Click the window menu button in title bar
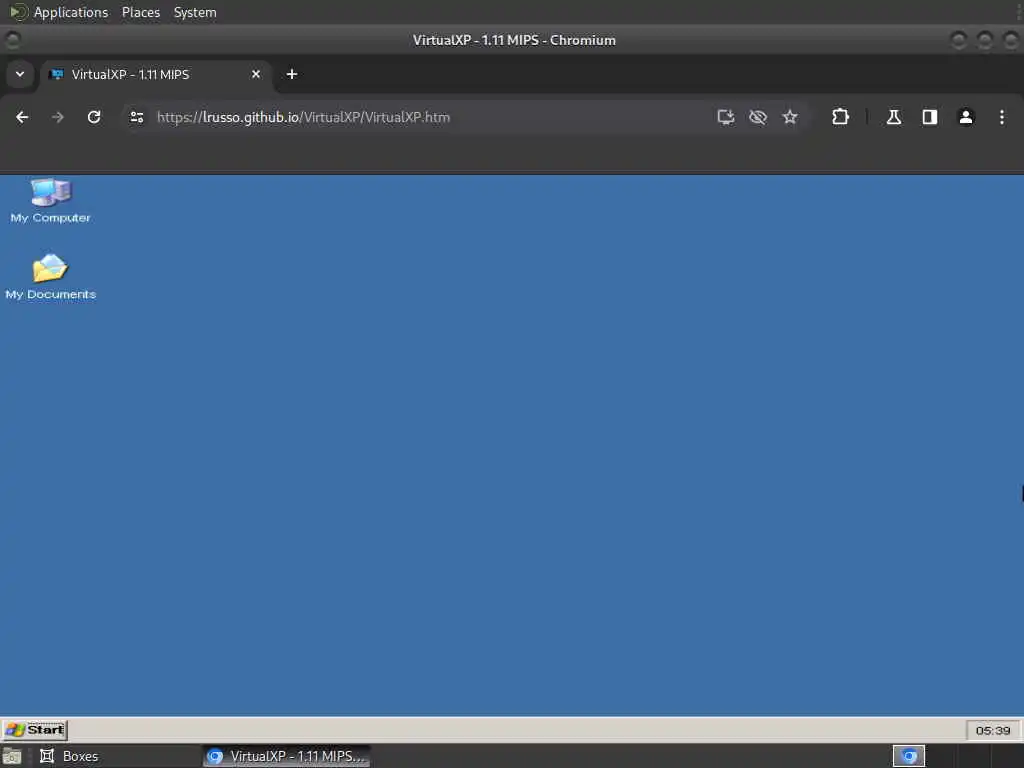Image resolution: width=1024 pixels, height=768 pixels. pyautogui.click(x=12, y=40)
